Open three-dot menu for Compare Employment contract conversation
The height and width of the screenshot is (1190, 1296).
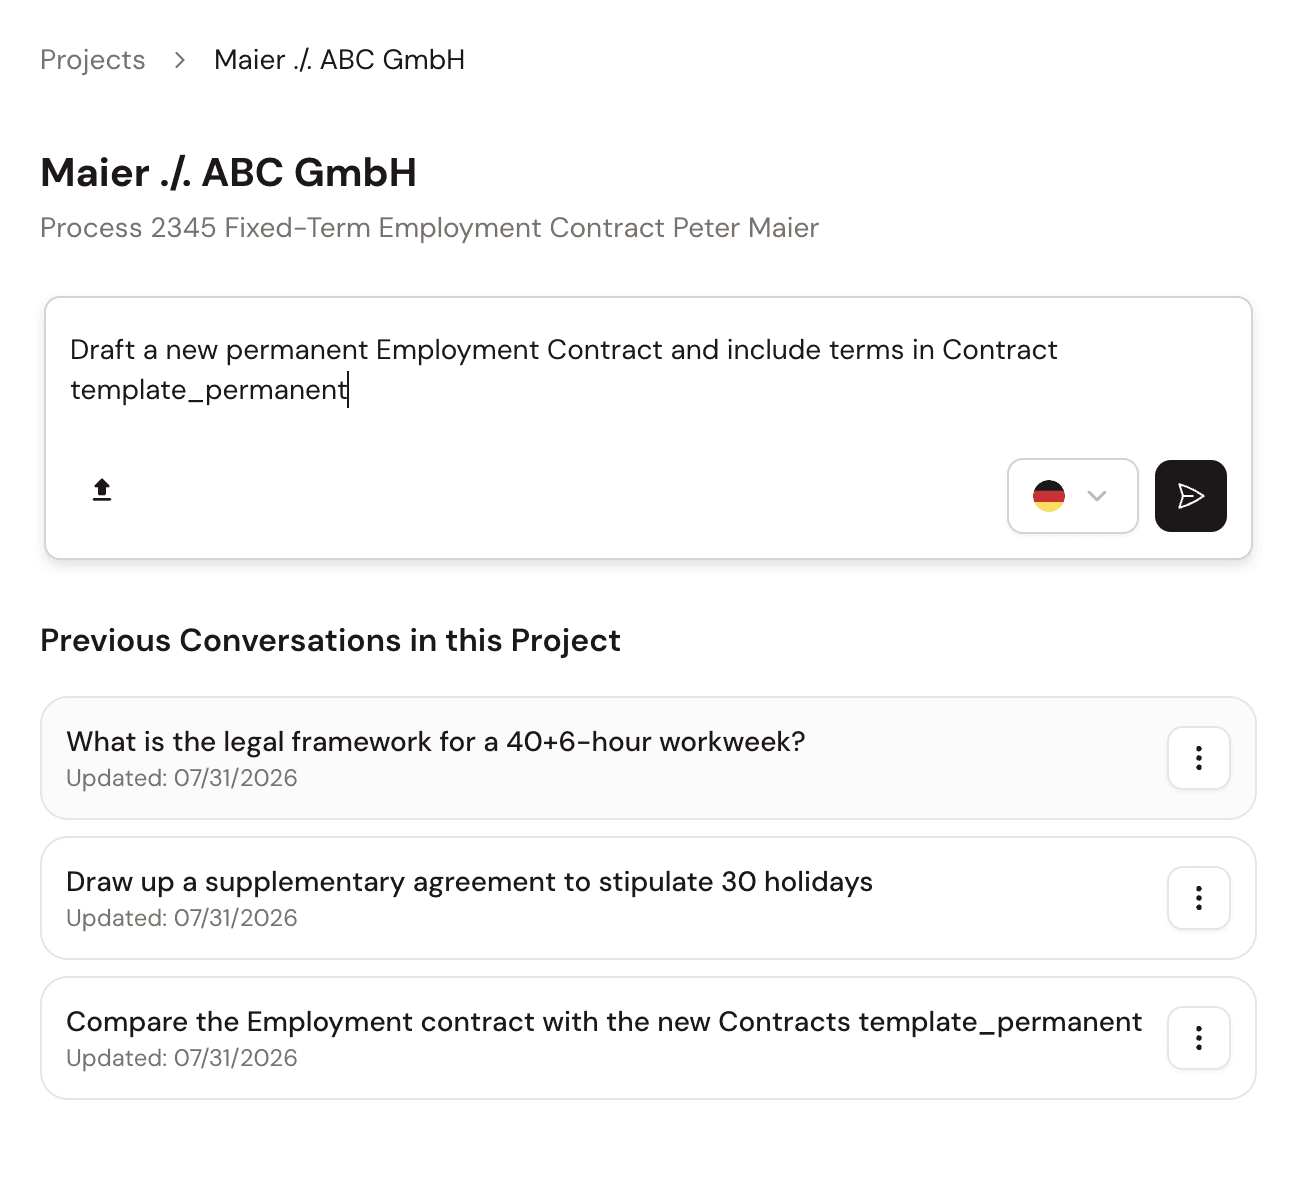1198,1038
